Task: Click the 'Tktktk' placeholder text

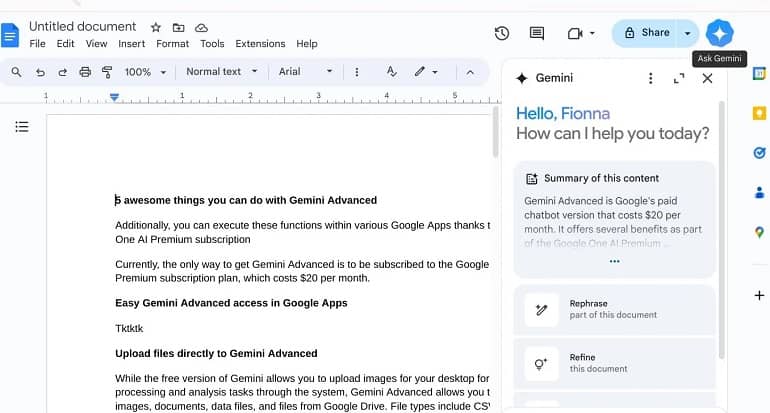Action: [x=129, y=329]
